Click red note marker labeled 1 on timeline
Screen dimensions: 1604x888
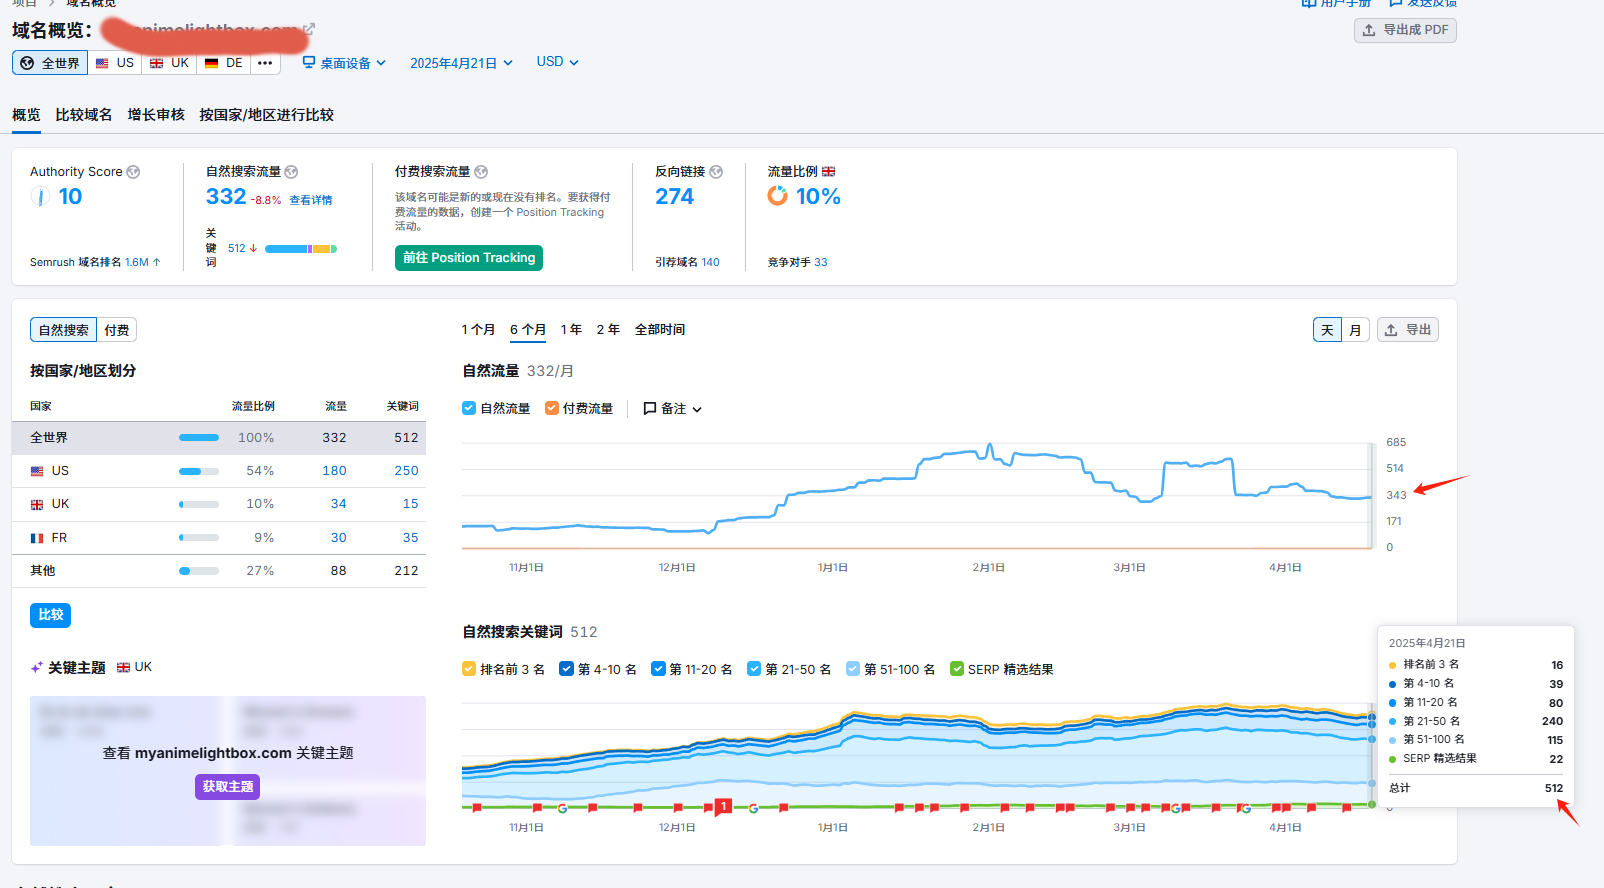723,806
